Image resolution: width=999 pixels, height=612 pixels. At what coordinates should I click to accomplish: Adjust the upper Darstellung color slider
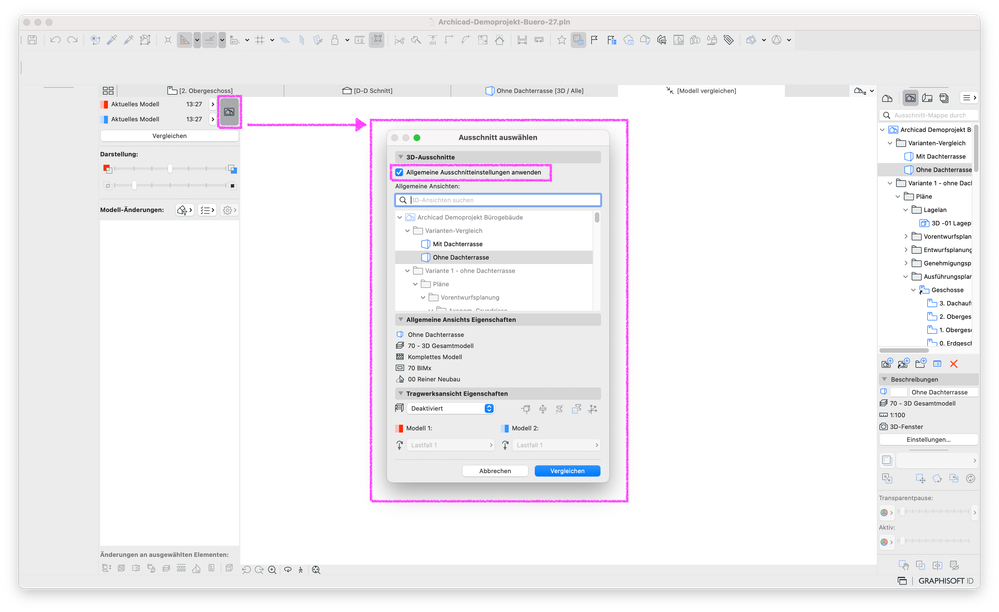click(x=169, y=169)
